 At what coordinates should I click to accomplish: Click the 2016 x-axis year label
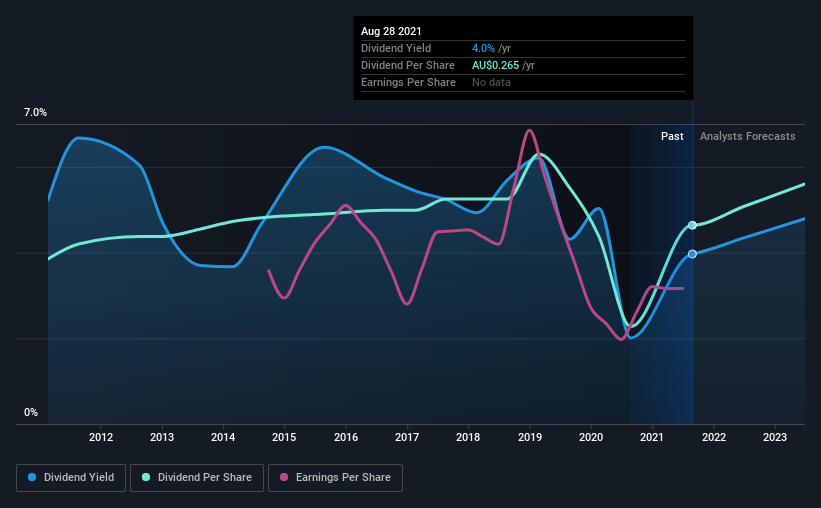tap(346, 437)
